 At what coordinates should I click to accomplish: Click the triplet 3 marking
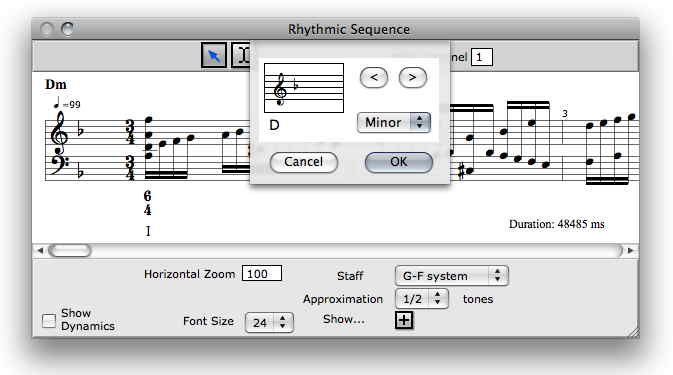click(565, 114)
